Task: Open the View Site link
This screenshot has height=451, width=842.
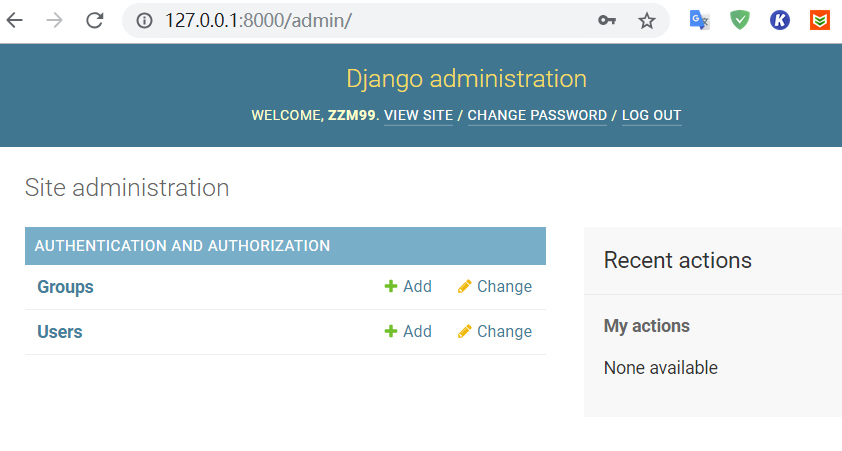Action: (x=418, y=115)
